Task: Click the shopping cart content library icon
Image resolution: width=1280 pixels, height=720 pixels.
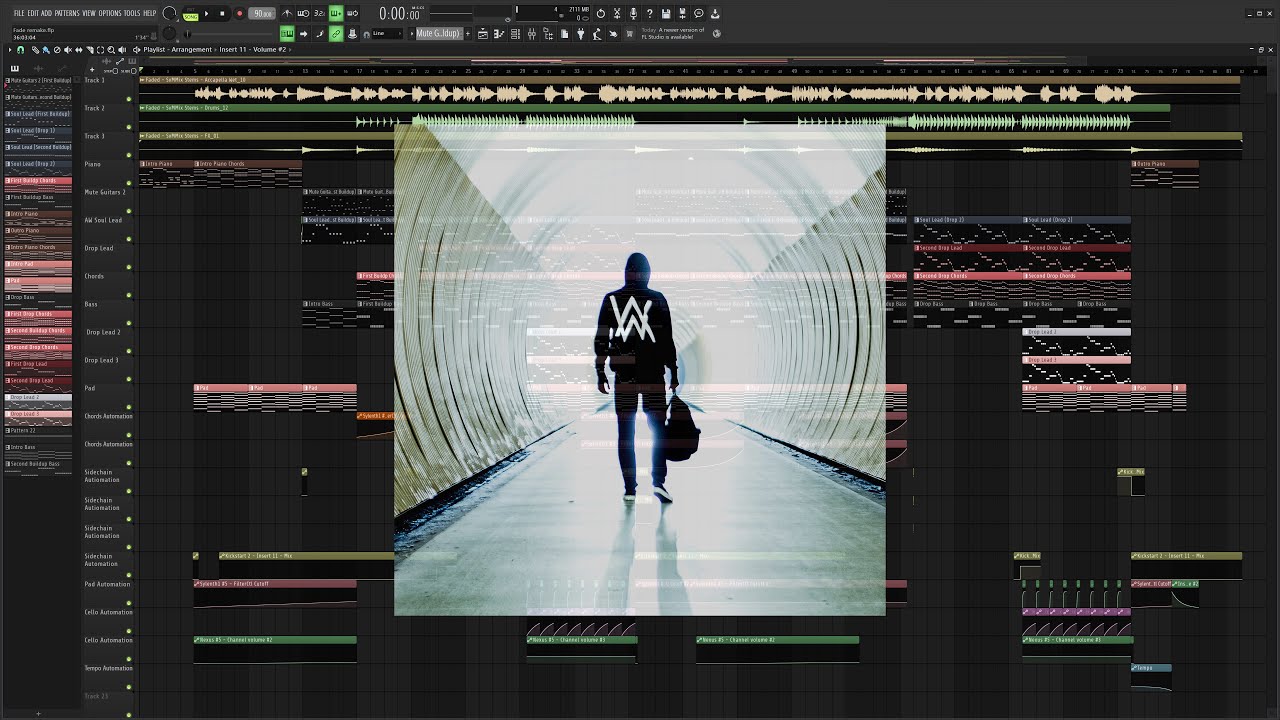Action: tap(629, 34)
